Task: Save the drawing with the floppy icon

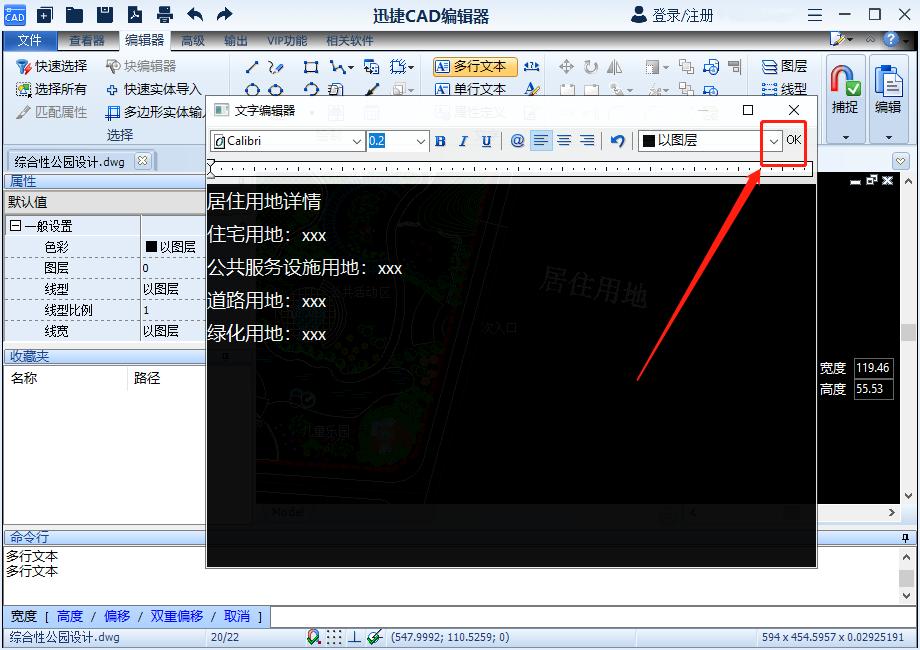Action: (x=104, y=15)
